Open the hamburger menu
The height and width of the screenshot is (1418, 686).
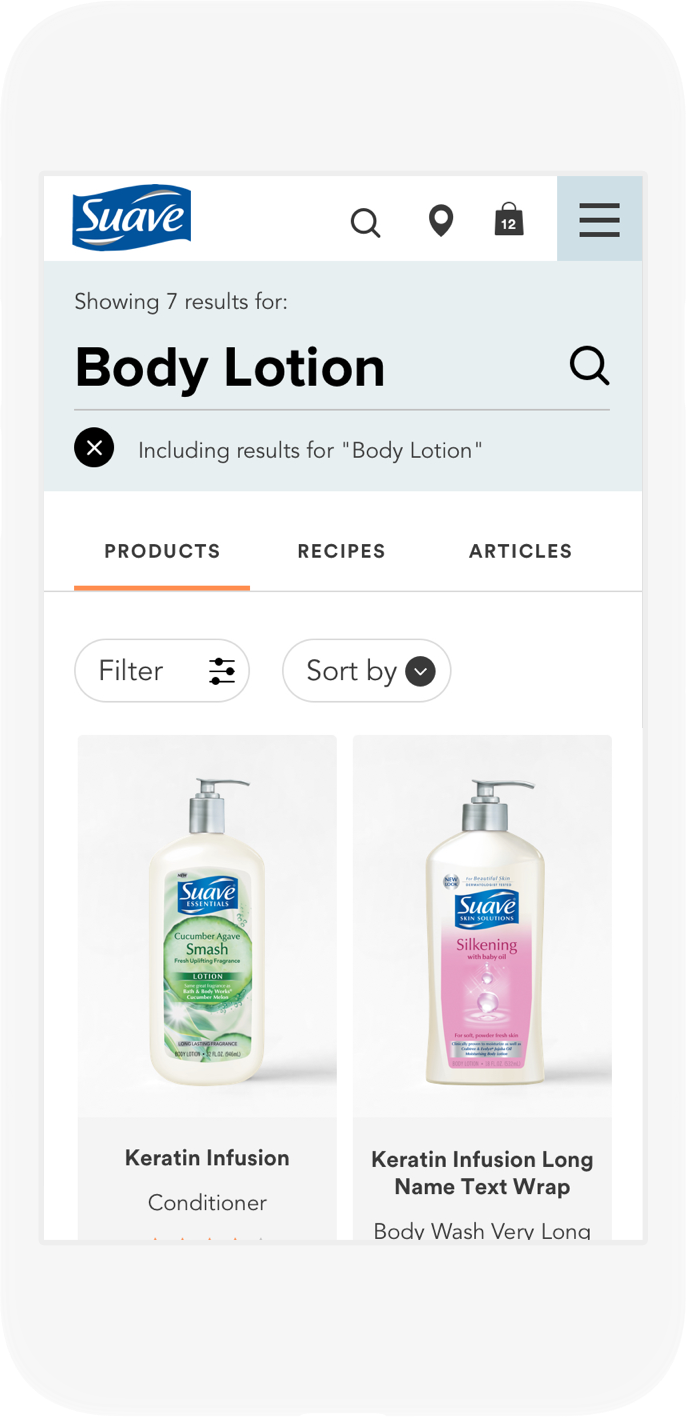coord(599,219)
